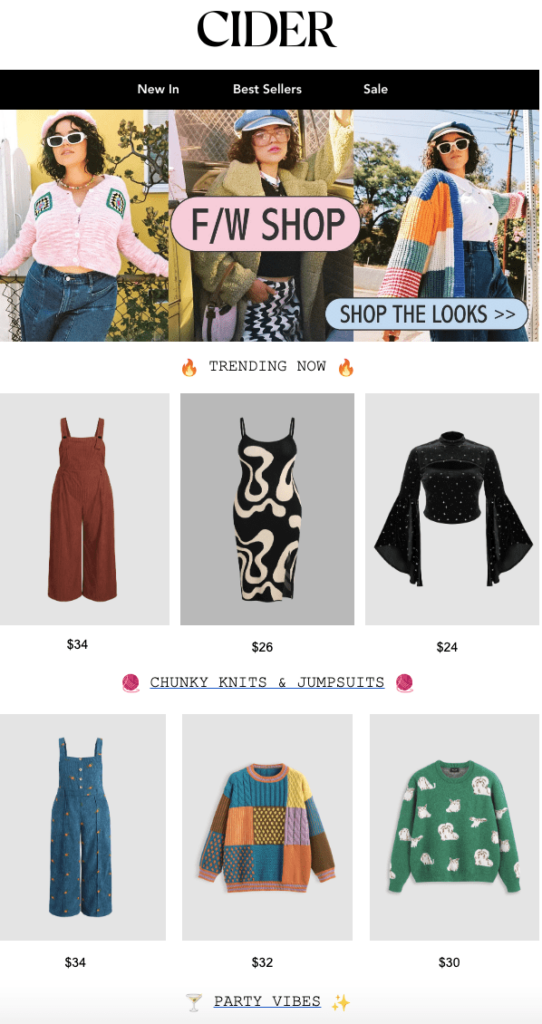
Task: View the blue denim floral jumpsuit
Action: [82, 827]
